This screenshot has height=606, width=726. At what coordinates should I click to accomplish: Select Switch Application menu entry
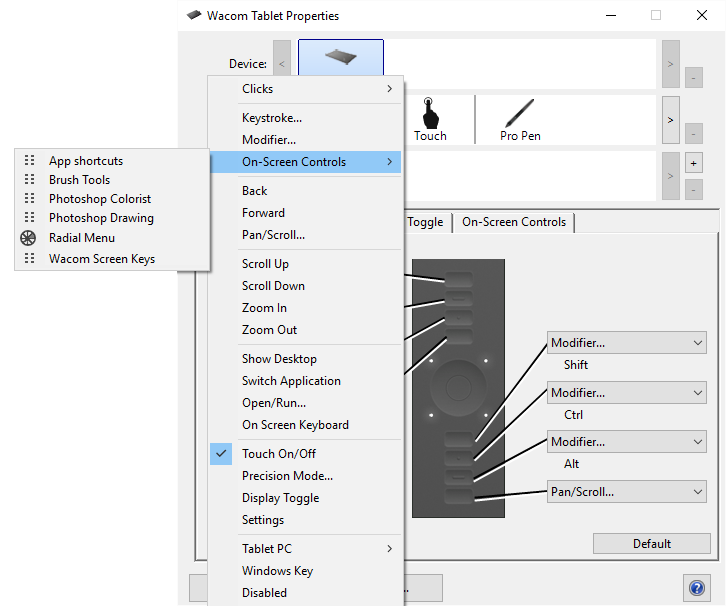(306, 381)
